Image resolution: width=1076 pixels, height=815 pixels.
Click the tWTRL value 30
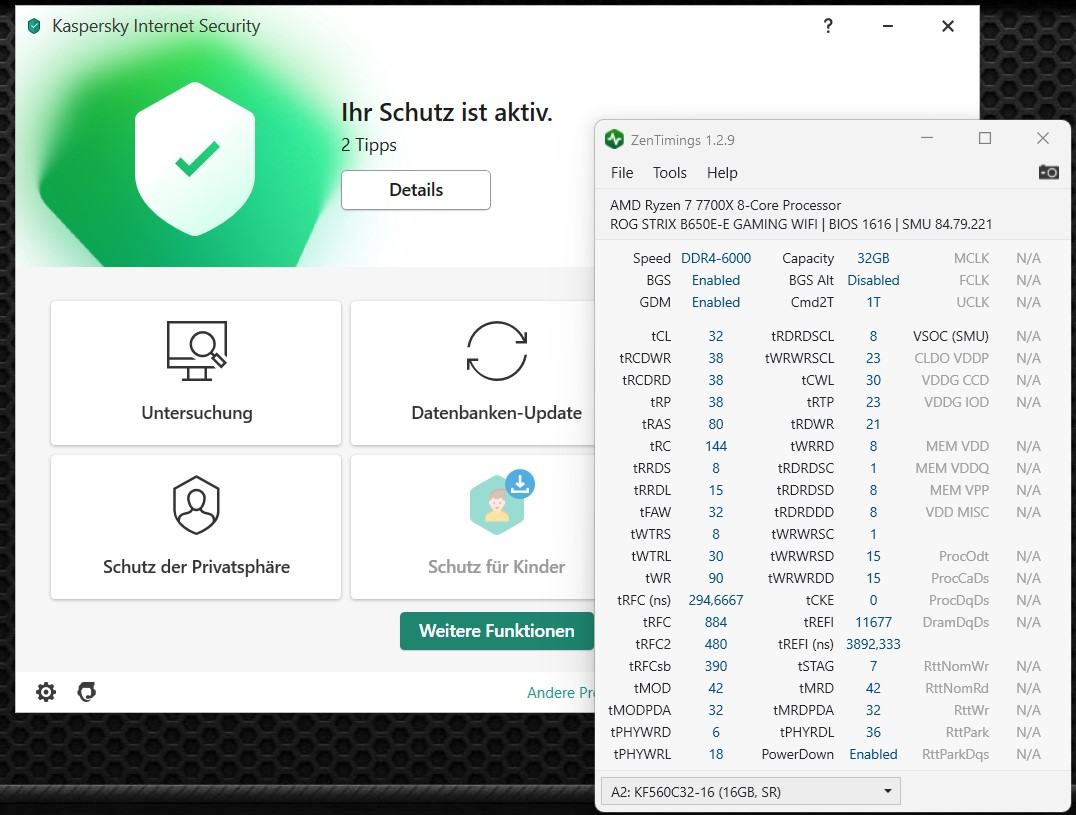(x=716, y=556)
